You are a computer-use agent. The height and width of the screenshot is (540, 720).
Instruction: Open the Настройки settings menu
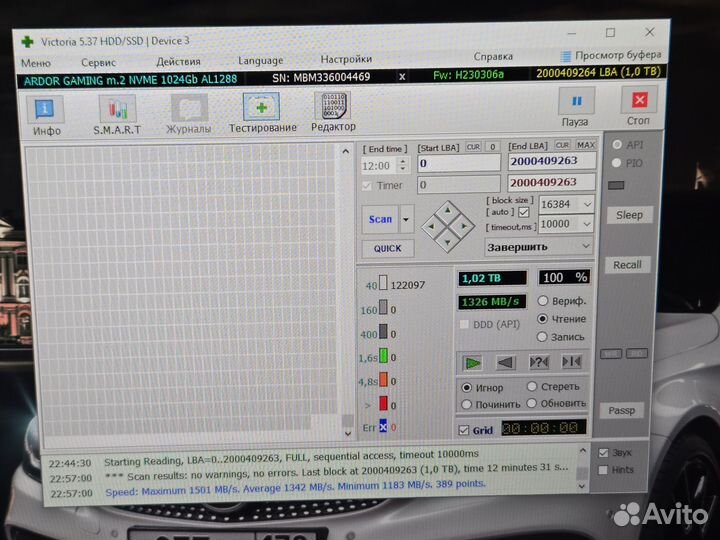346,60
